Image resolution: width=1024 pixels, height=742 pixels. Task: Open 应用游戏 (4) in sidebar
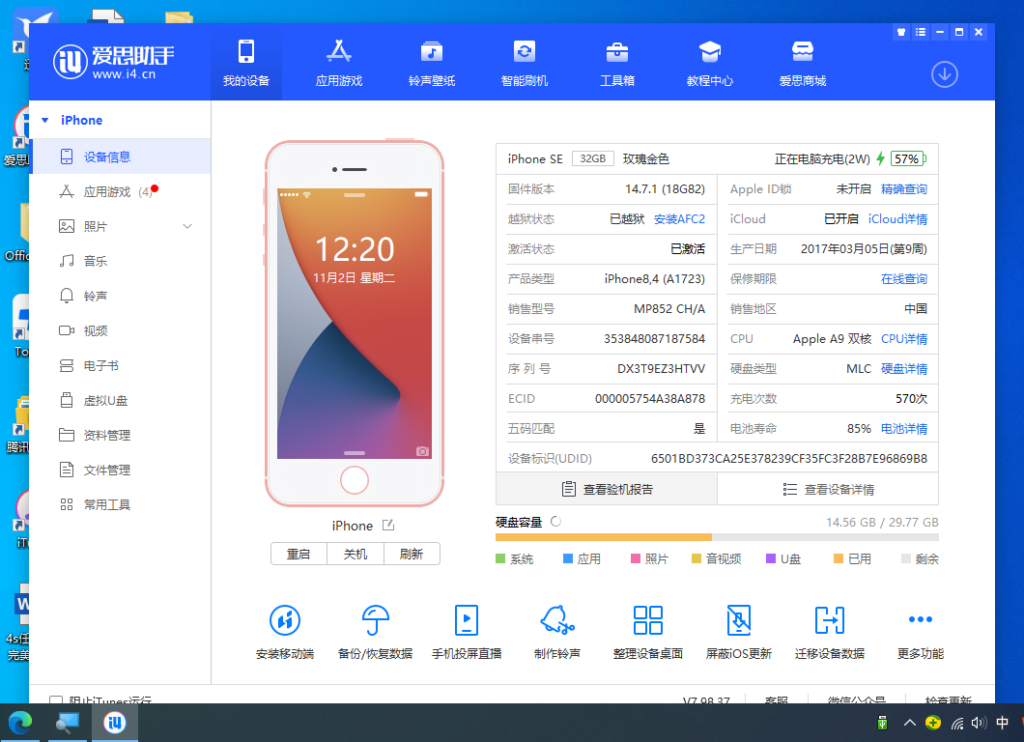pyautogui.click(x=120, y=191)
